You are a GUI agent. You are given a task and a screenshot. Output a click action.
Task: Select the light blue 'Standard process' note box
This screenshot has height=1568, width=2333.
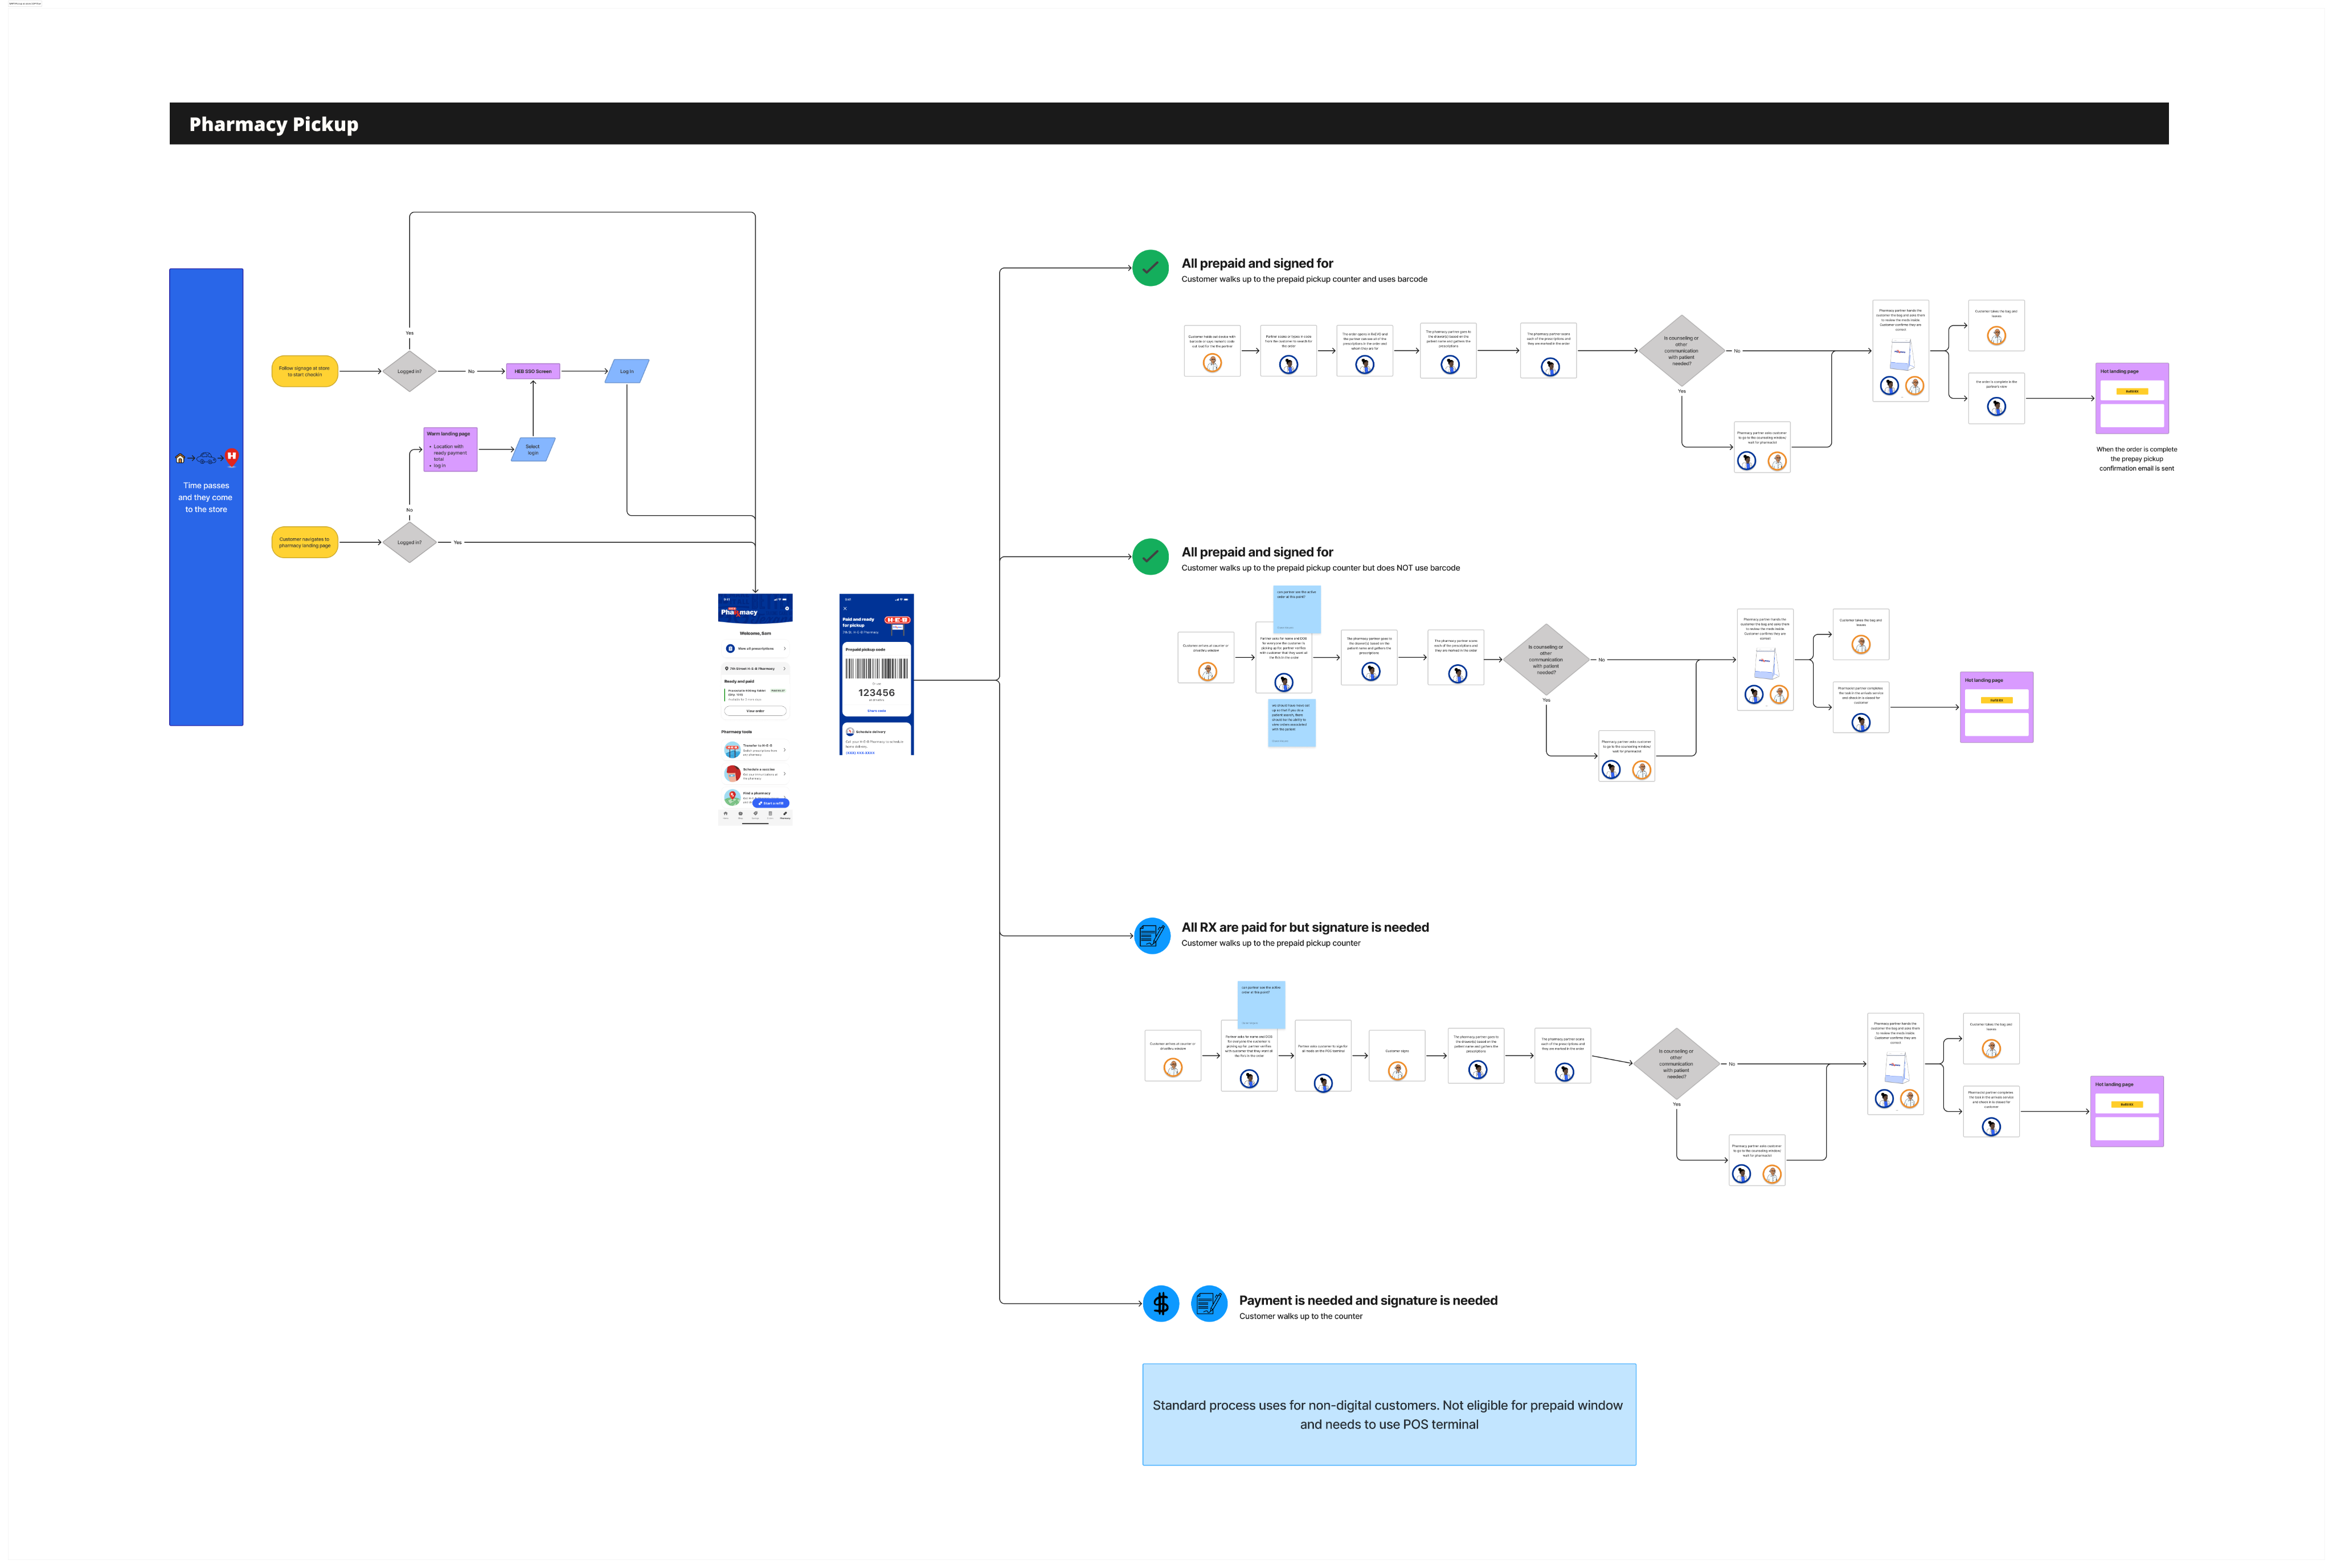pos(1388,1414)
